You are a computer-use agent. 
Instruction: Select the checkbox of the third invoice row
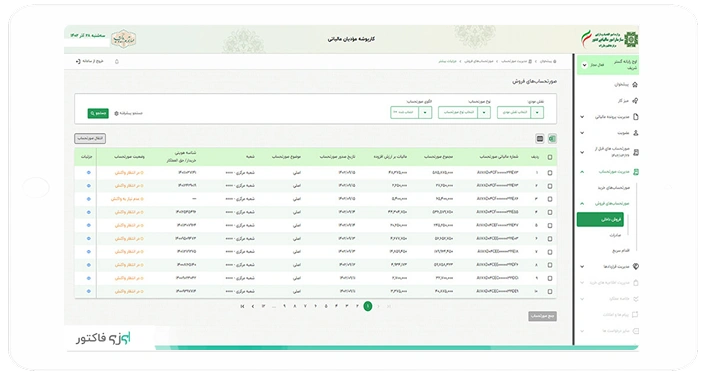coord(550,199)
